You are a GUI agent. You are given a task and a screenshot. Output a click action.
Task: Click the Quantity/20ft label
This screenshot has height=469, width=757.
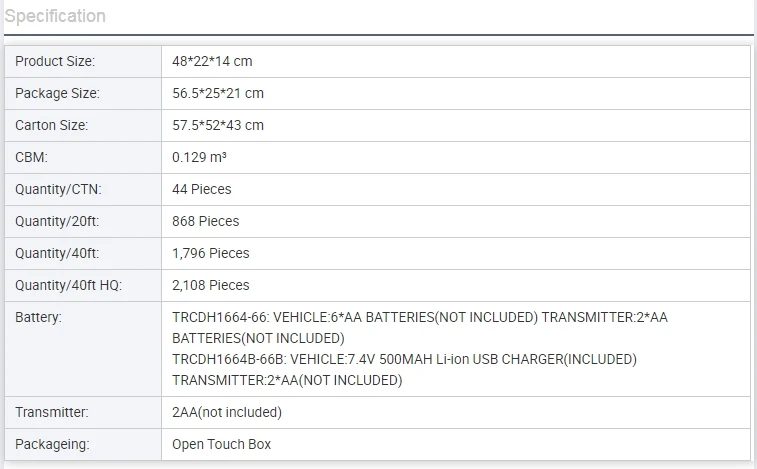[59, 221]
